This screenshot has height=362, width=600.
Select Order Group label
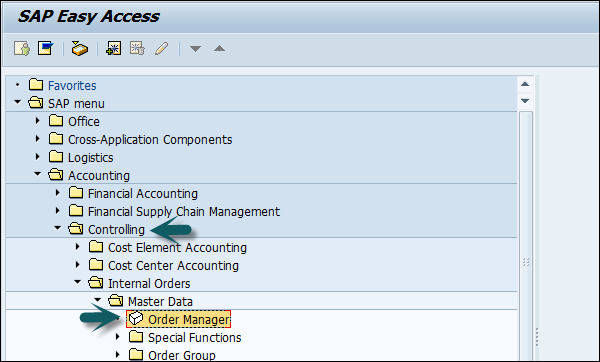click(x=182, y=355)
